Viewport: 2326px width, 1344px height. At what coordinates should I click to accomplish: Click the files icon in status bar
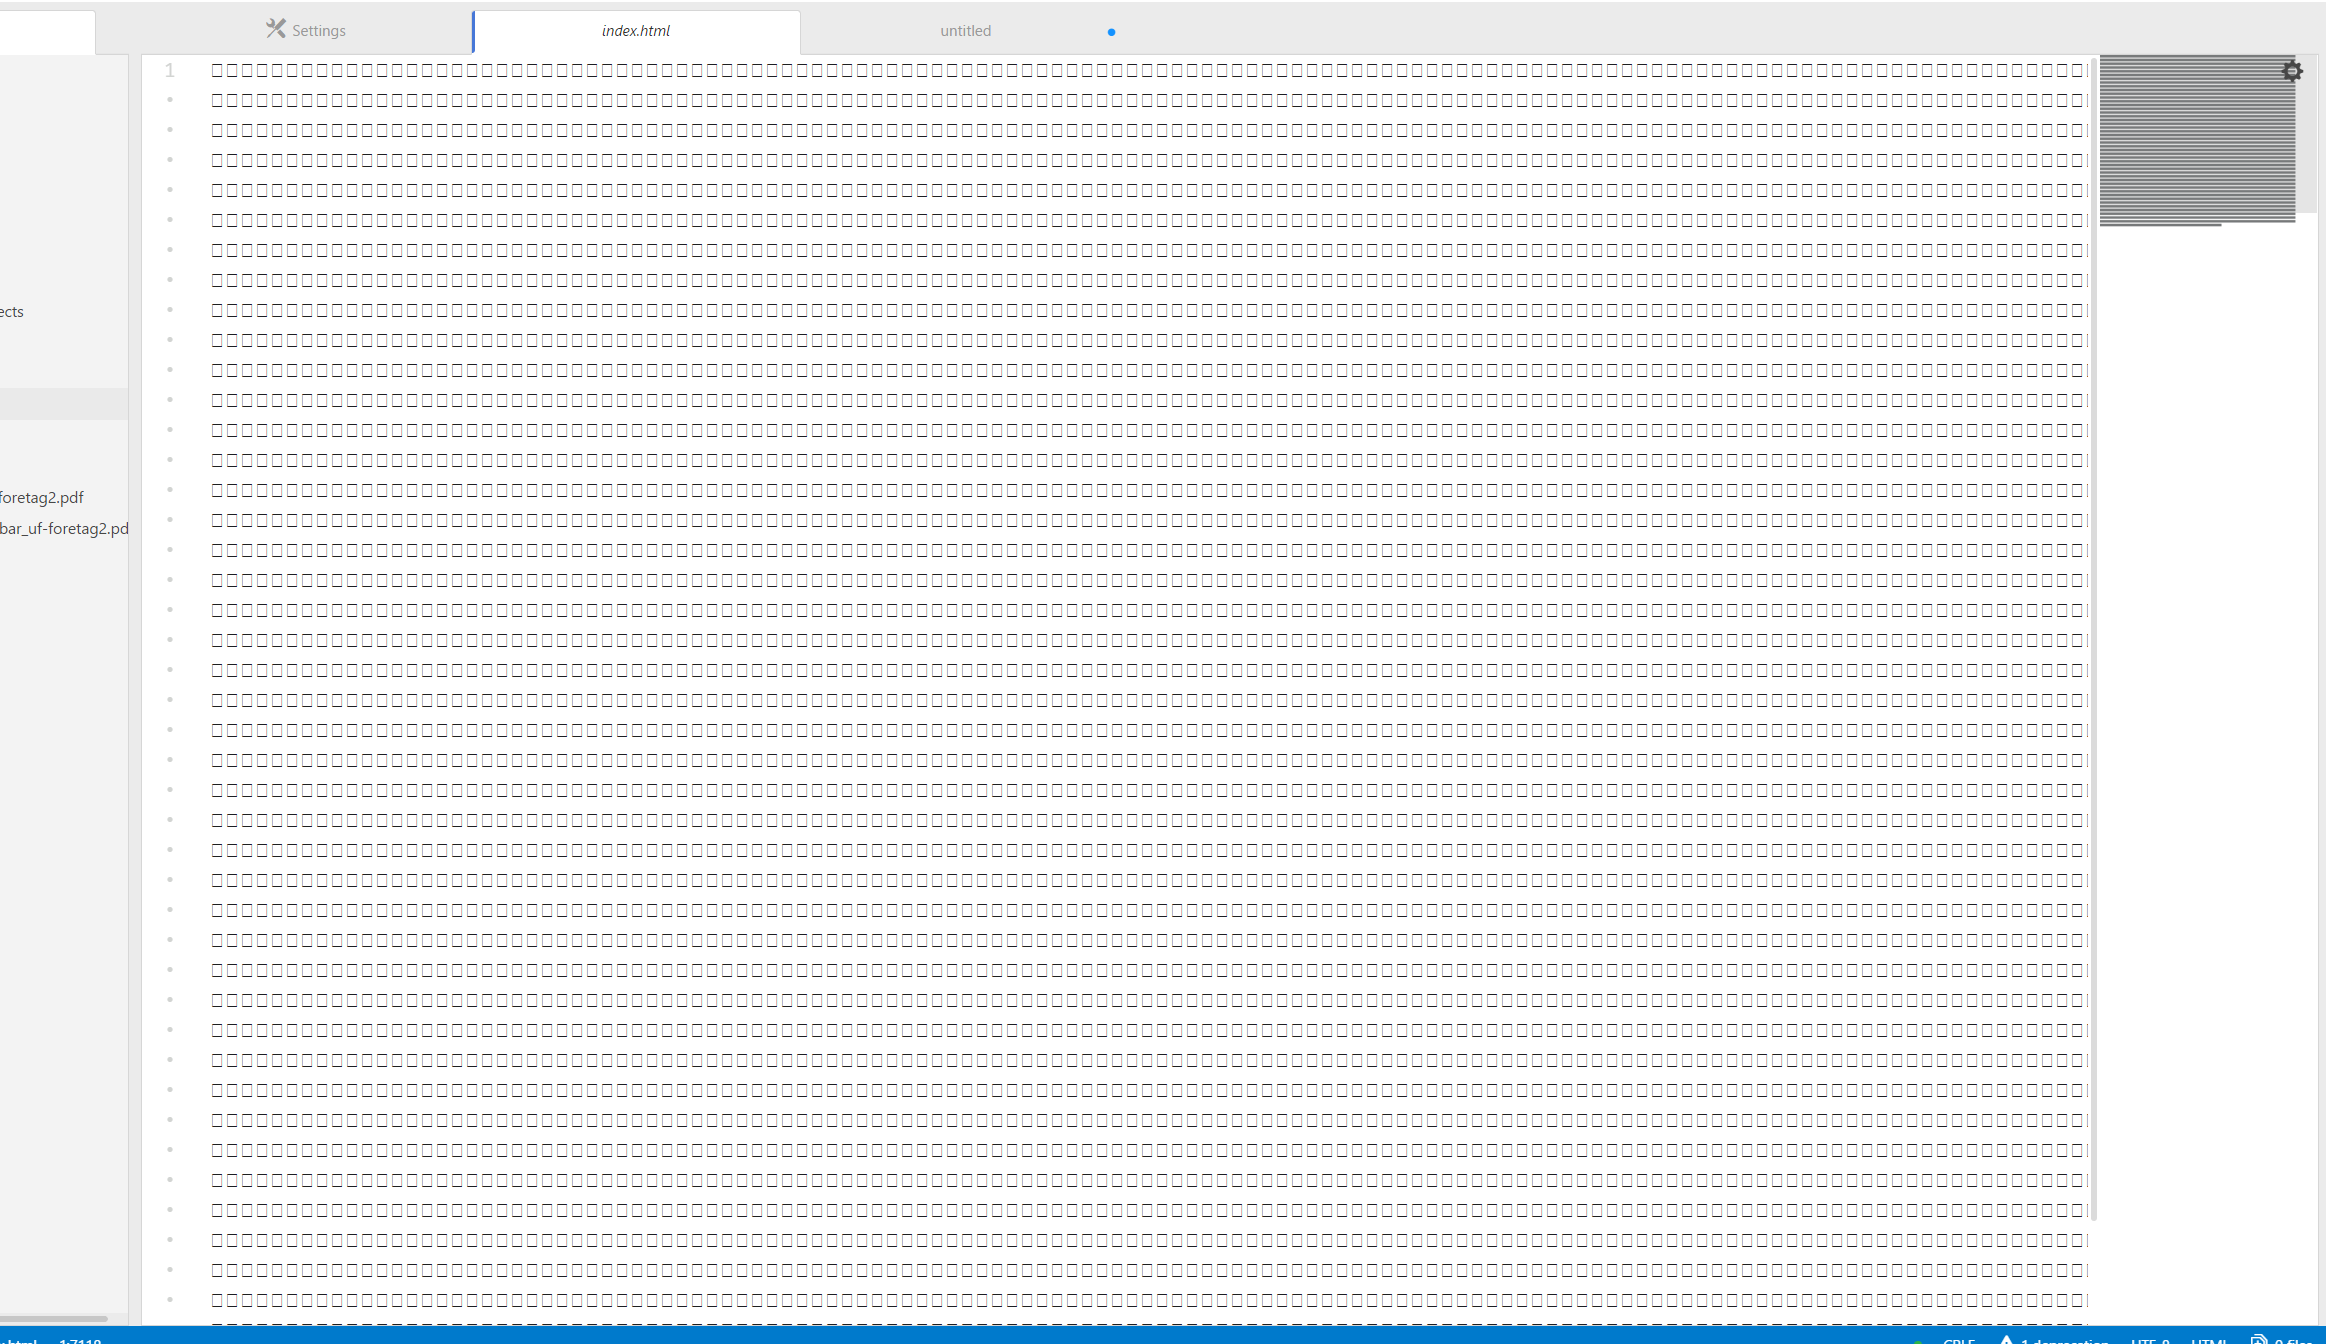(x=2258, y=1340)
